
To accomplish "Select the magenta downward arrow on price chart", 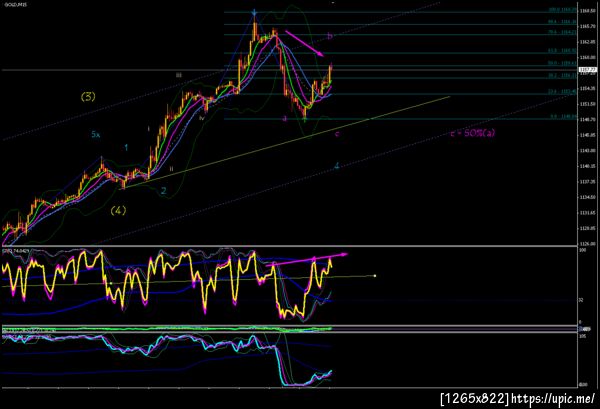I will pos(305,44).
